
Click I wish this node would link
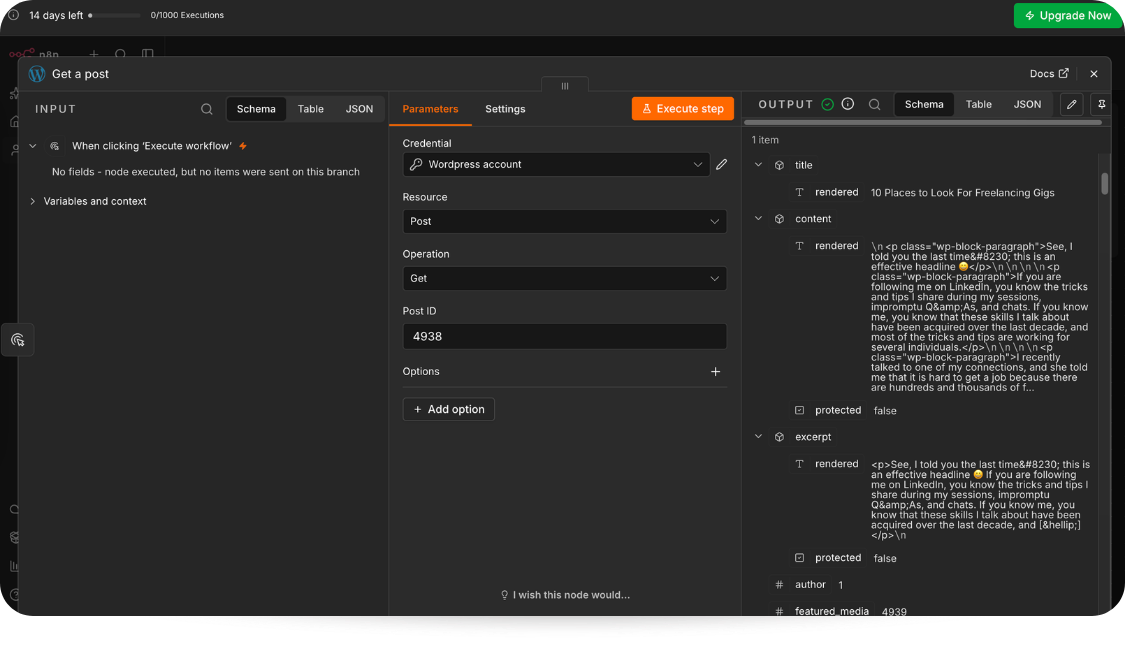coord(565,595)
